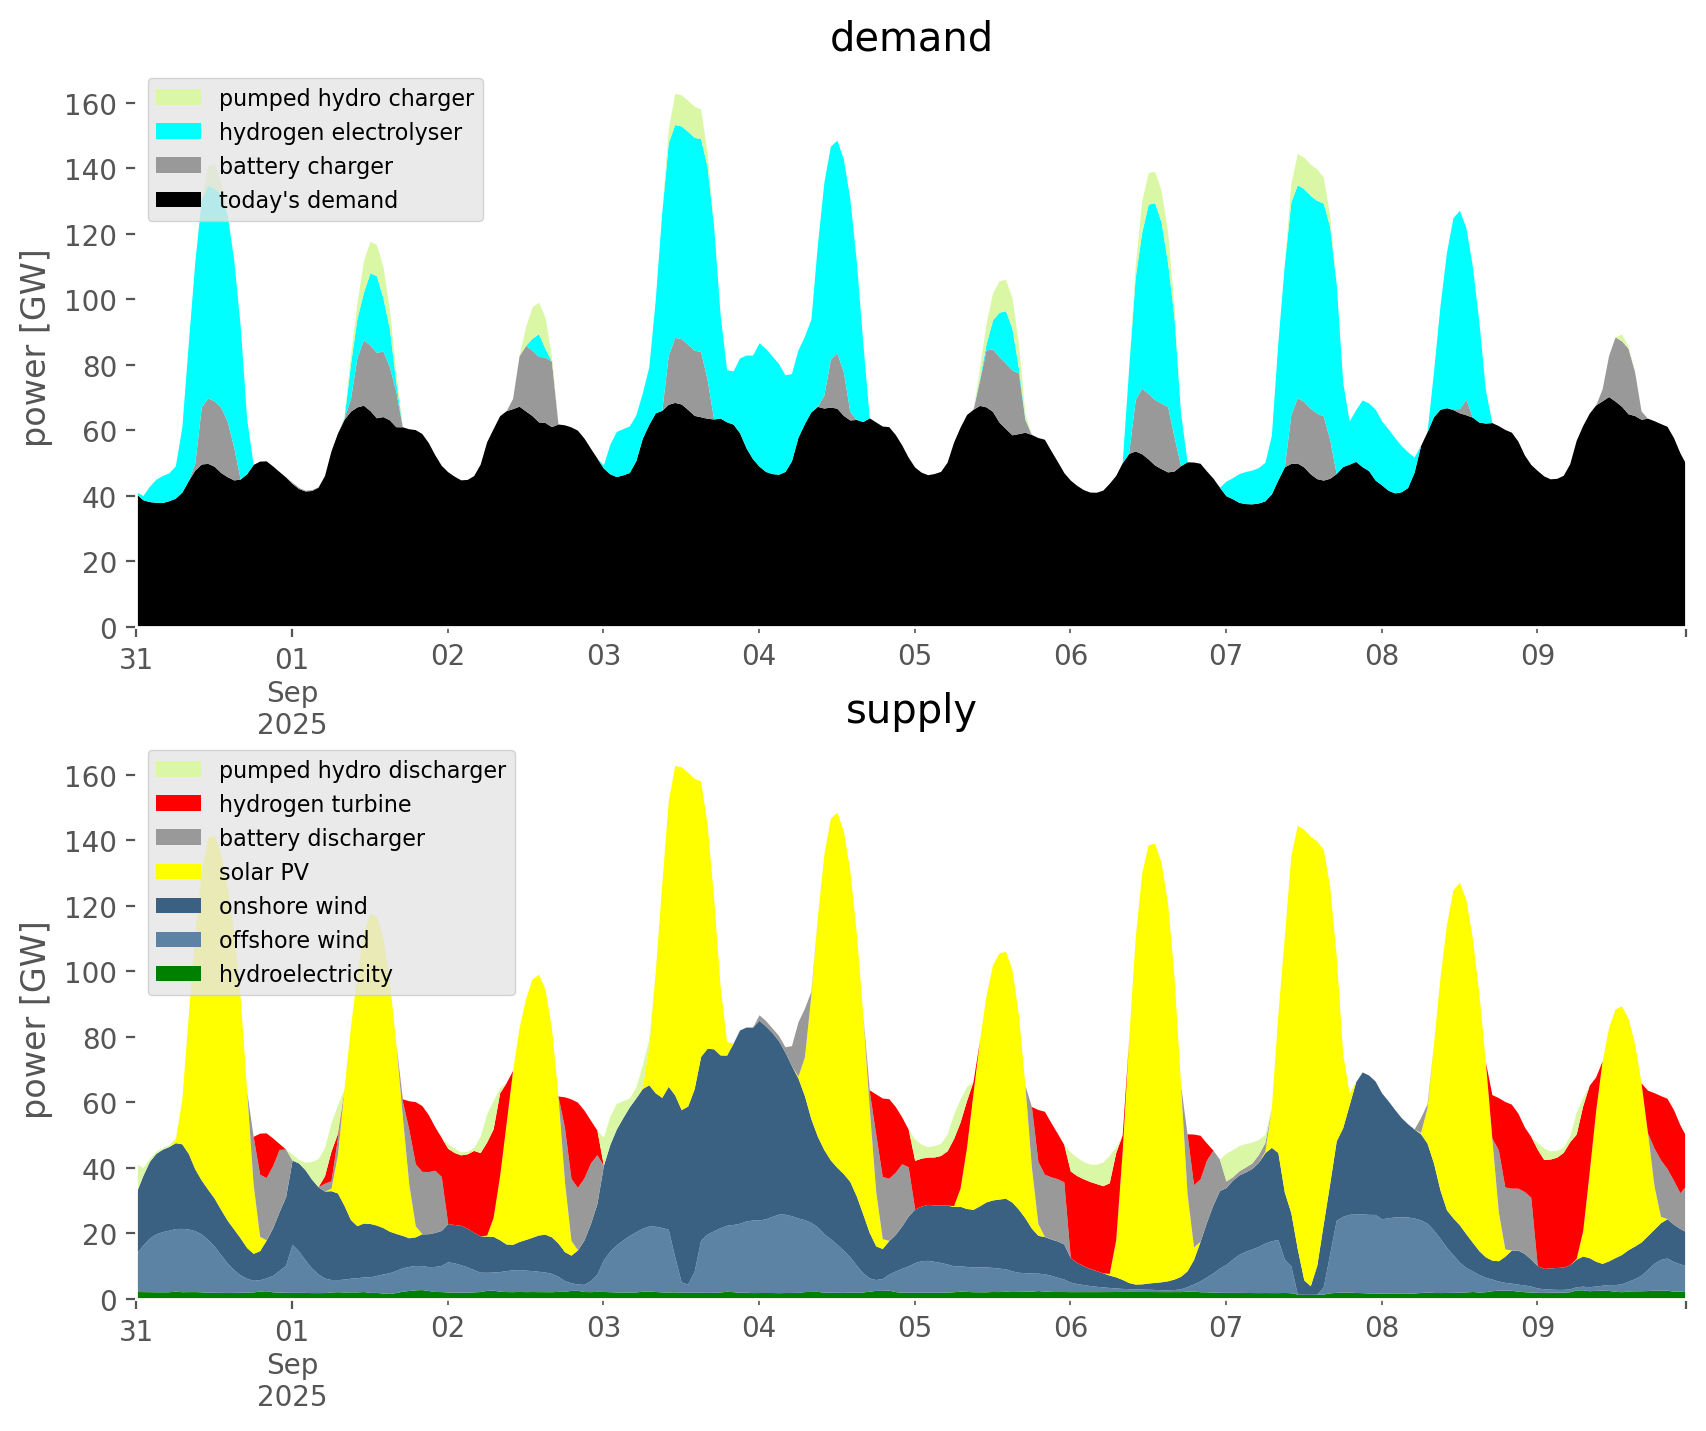
Task: Click the battery discharger legend label
Action: coord(321,838)
